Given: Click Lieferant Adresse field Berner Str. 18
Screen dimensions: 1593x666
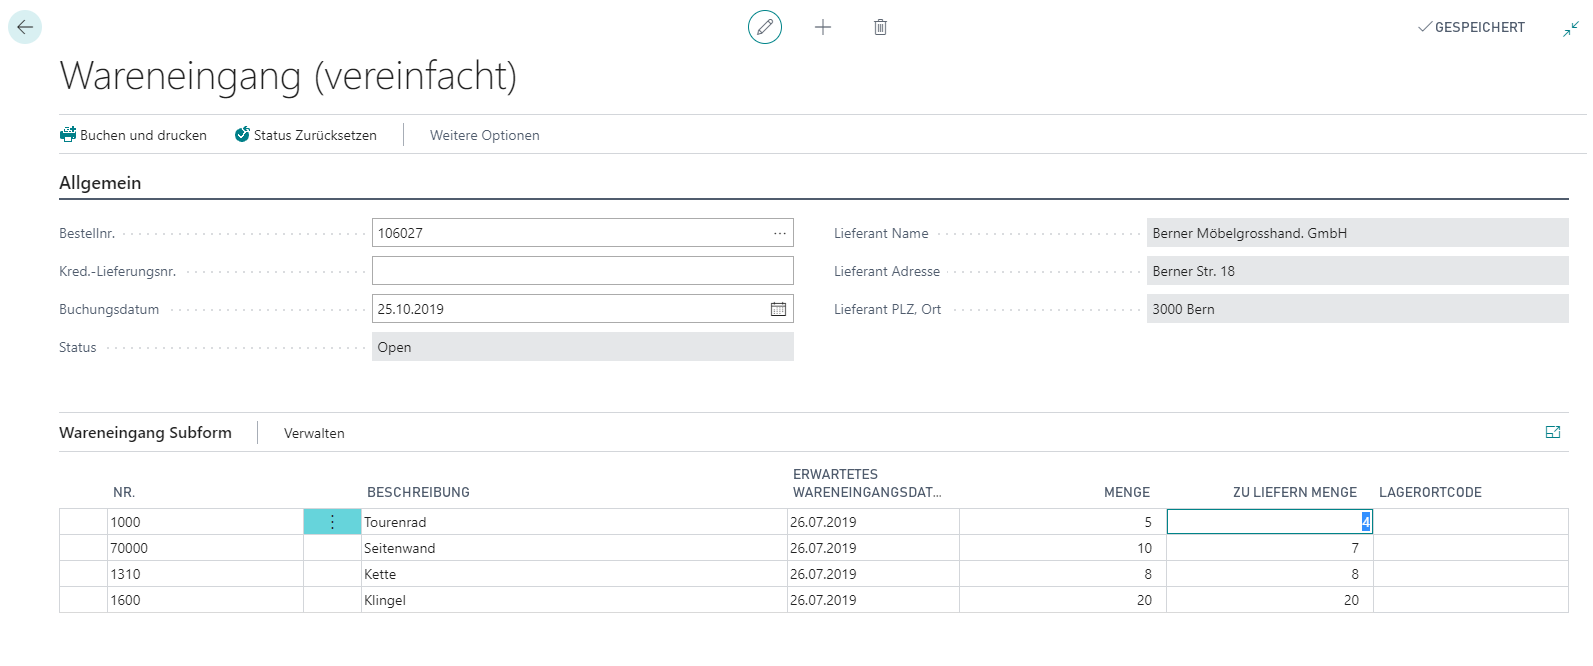Looking at the screenshot, I should (x=1357, y=271).
